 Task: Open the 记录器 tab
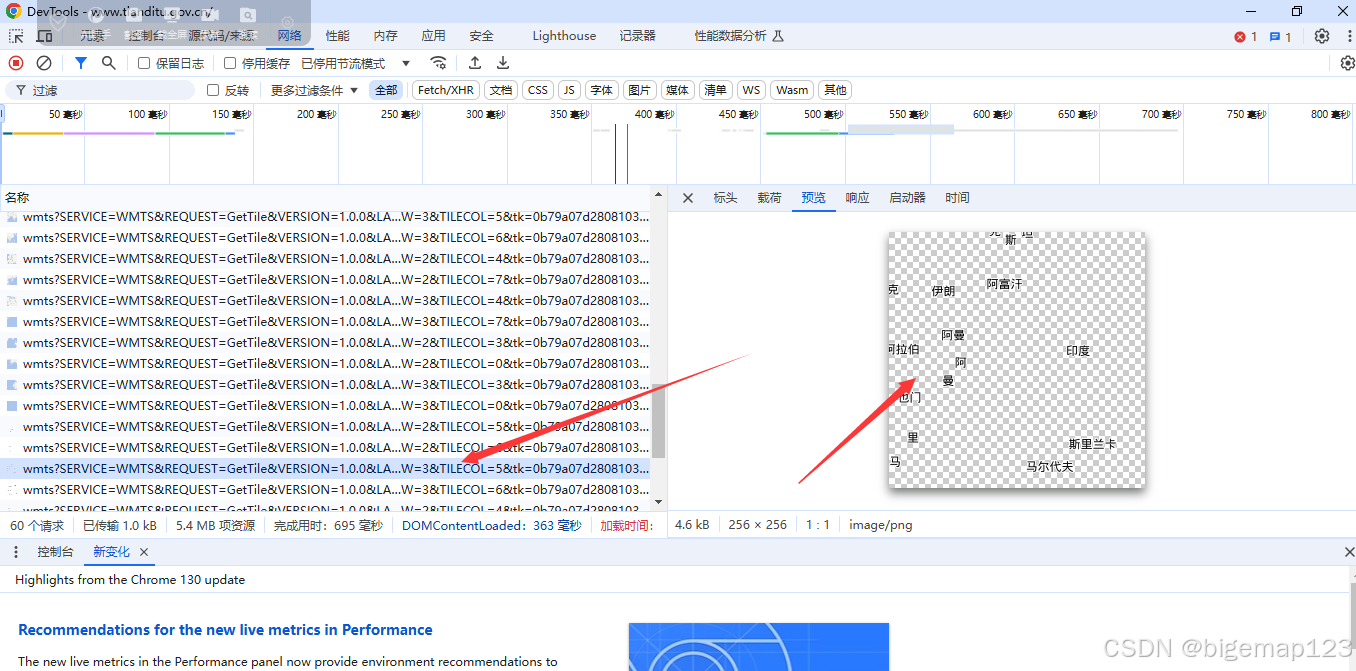tap(637, 36)
